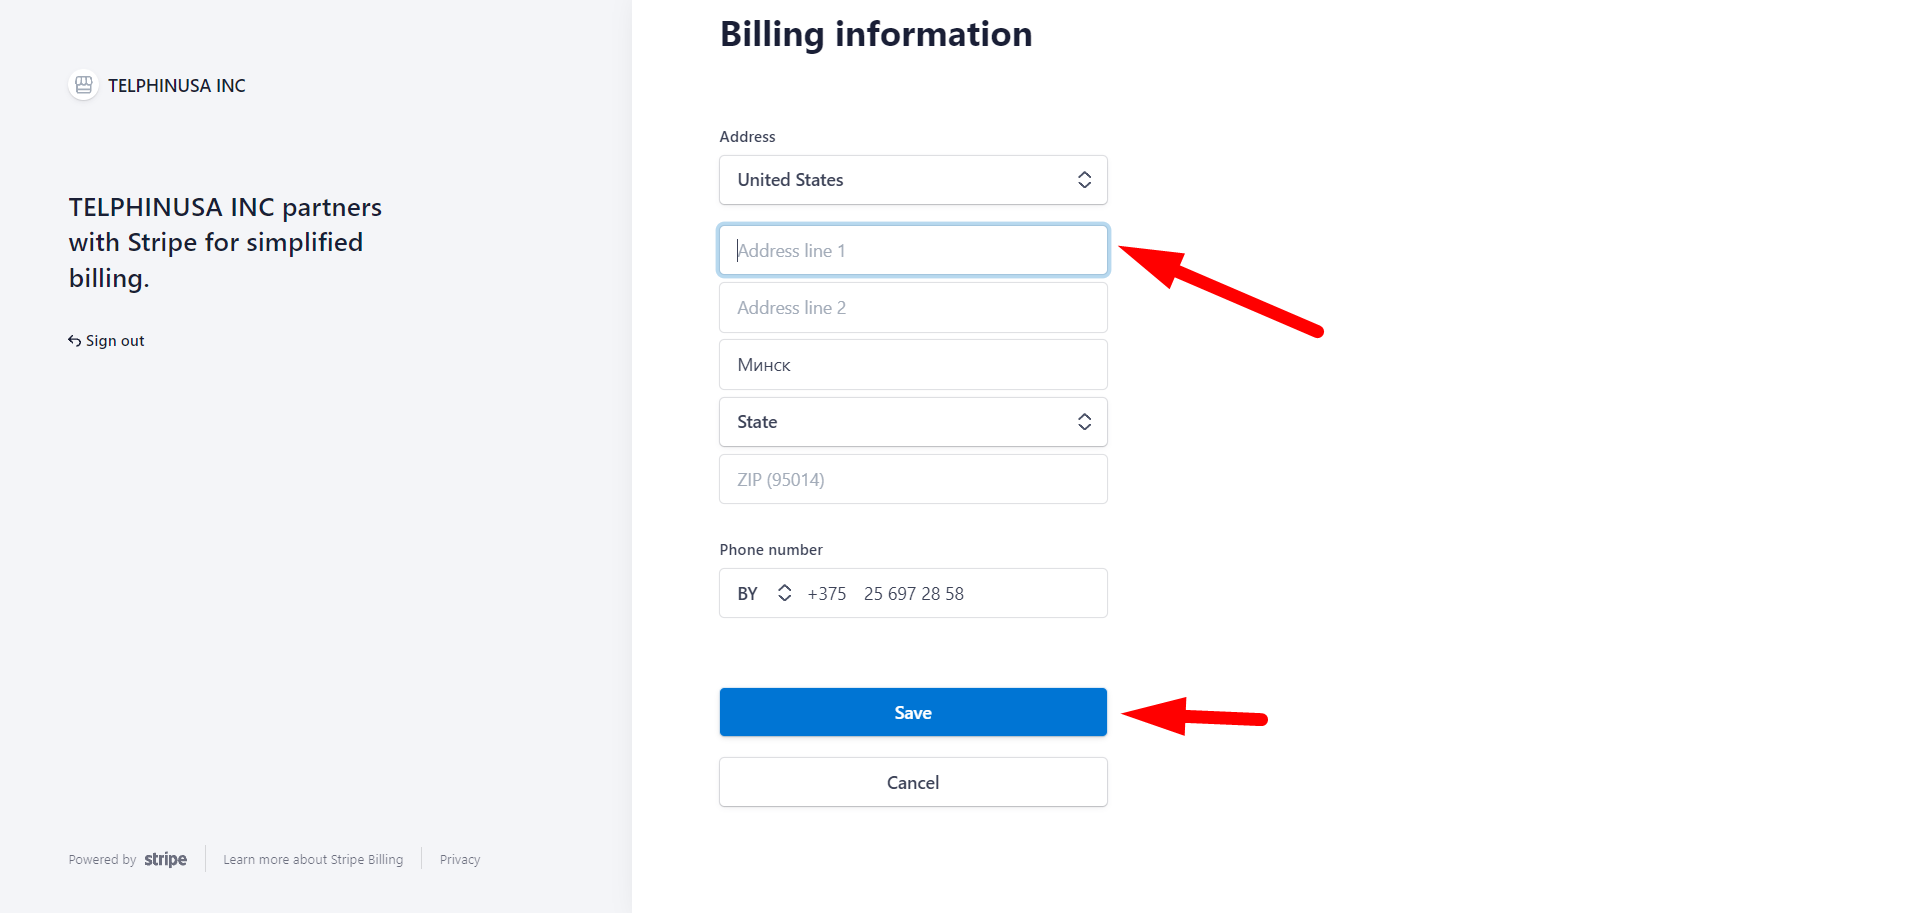Sign out via the Sign out text

(x=115, y=341)
